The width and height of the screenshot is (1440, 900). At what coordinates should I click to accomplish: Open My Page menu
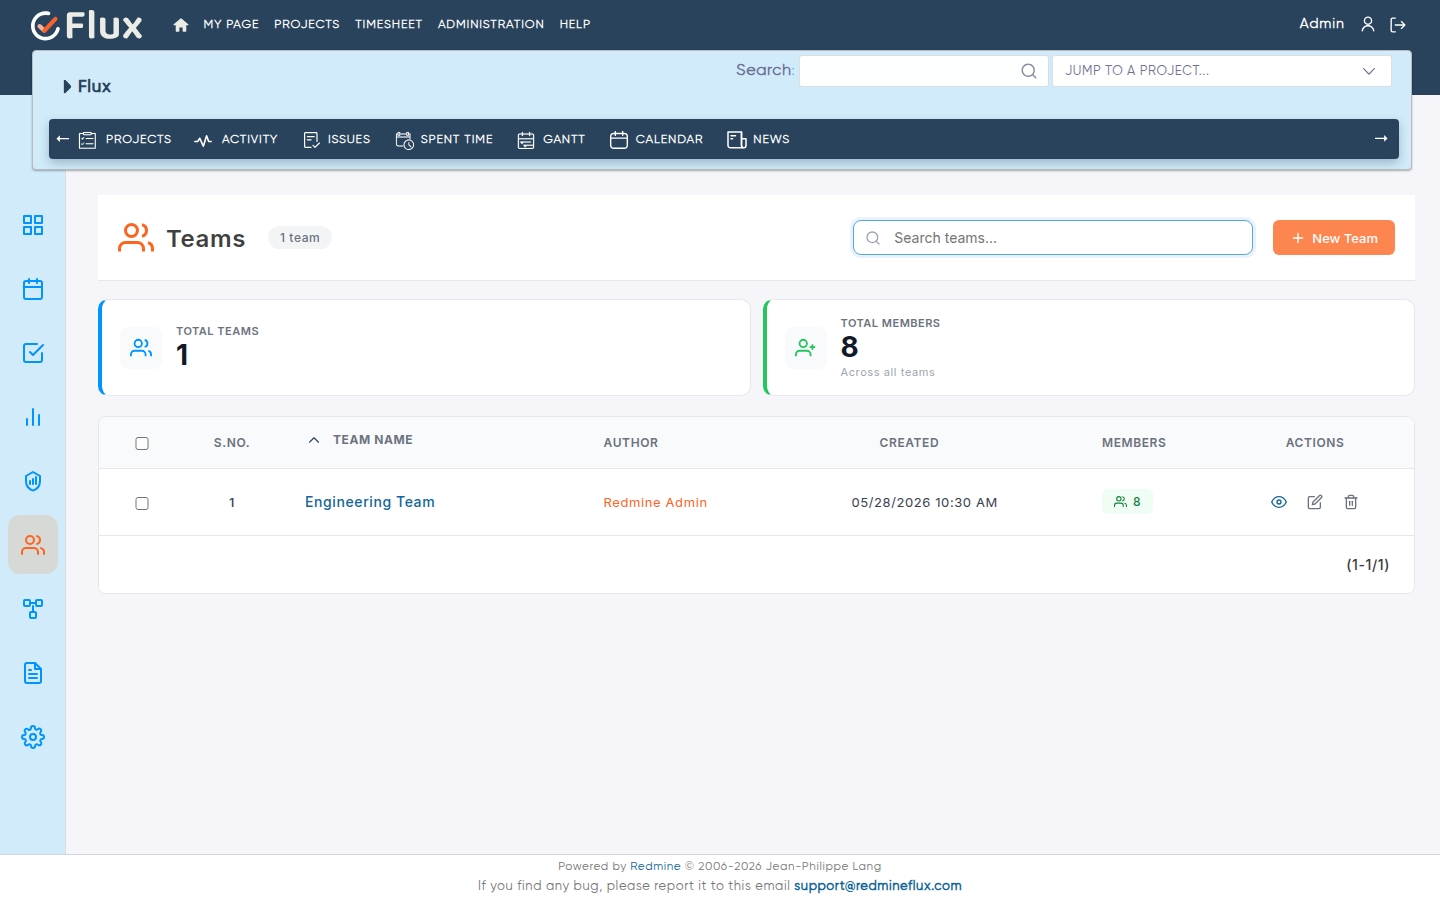[231, 24]
